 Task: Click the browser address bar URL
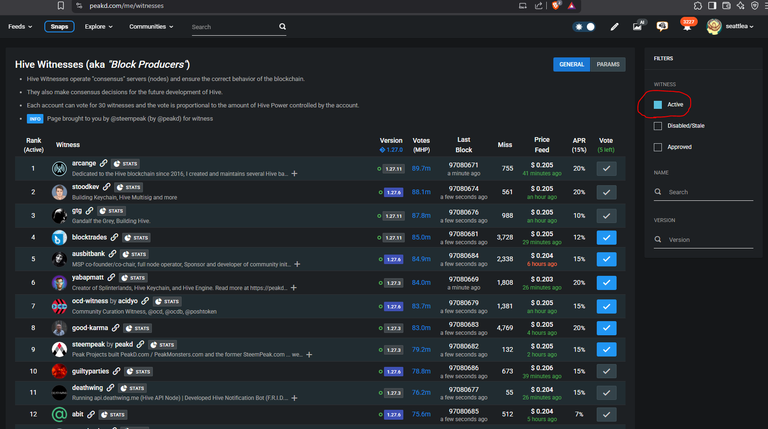pyautogui.click(x=126, y=5)
